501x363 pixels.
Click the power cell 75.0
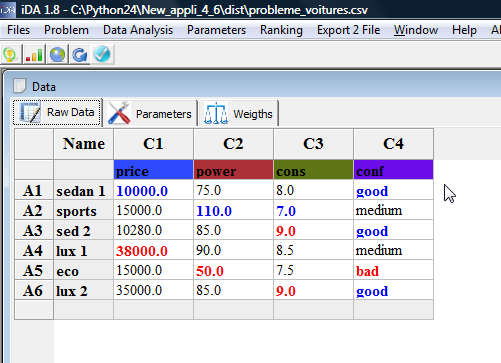(234, 190)
